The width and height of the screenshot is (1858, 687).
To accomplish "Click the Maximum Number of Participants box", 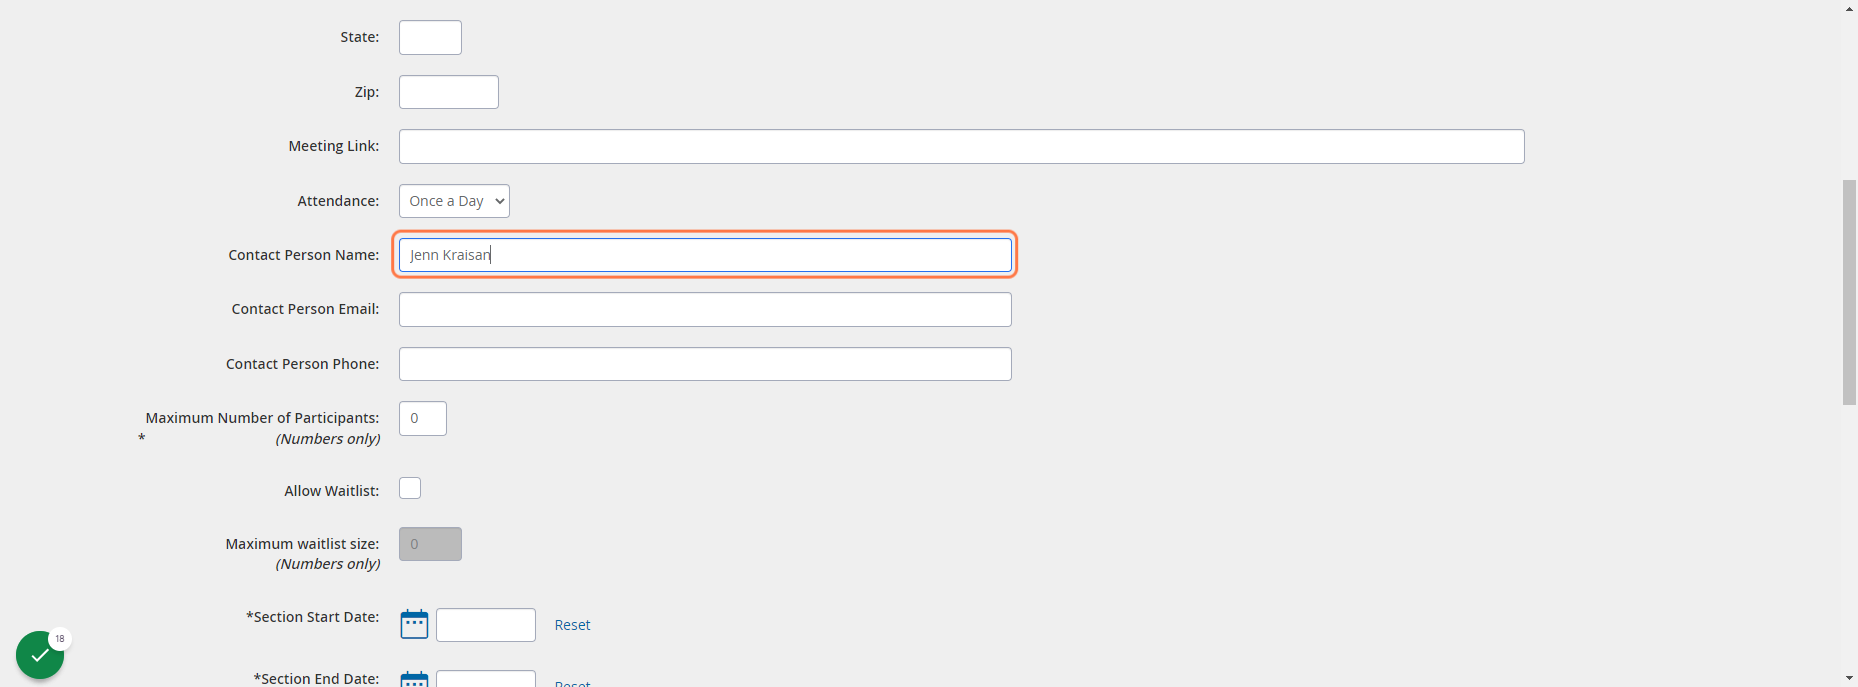I will 423,418.
